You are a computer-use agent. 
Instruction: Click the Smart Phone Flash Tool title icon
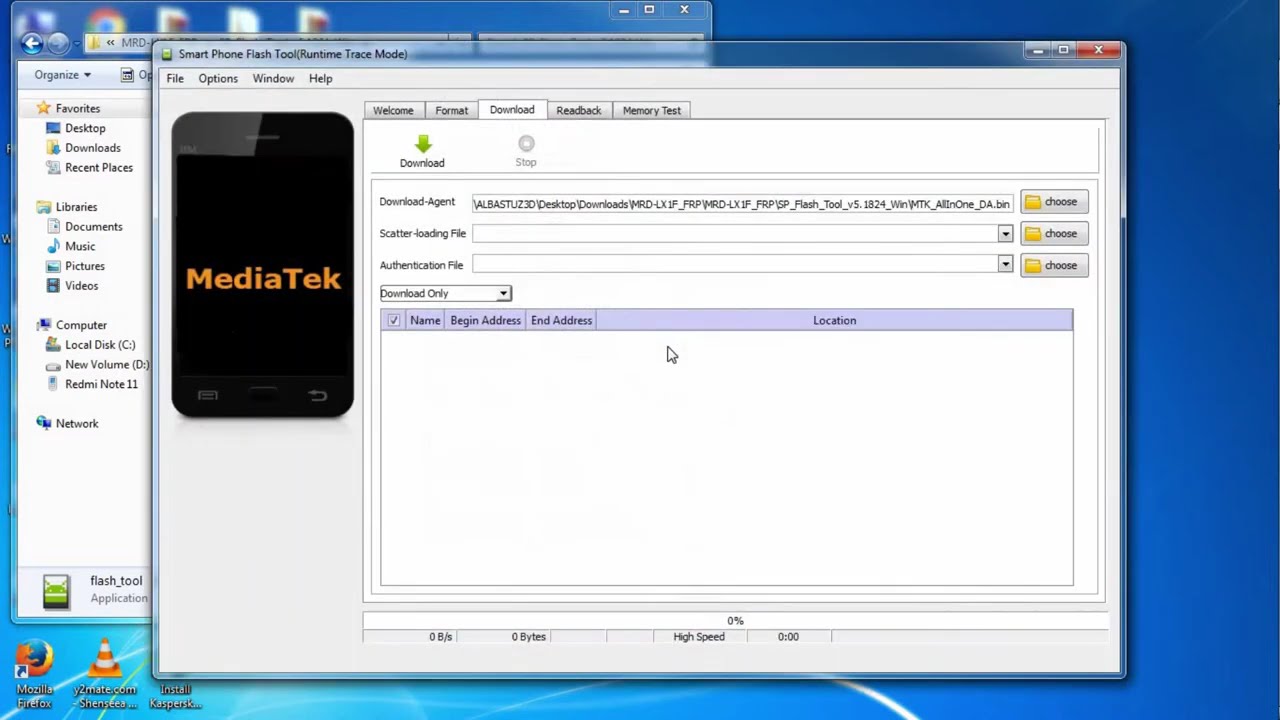(167, 54)
